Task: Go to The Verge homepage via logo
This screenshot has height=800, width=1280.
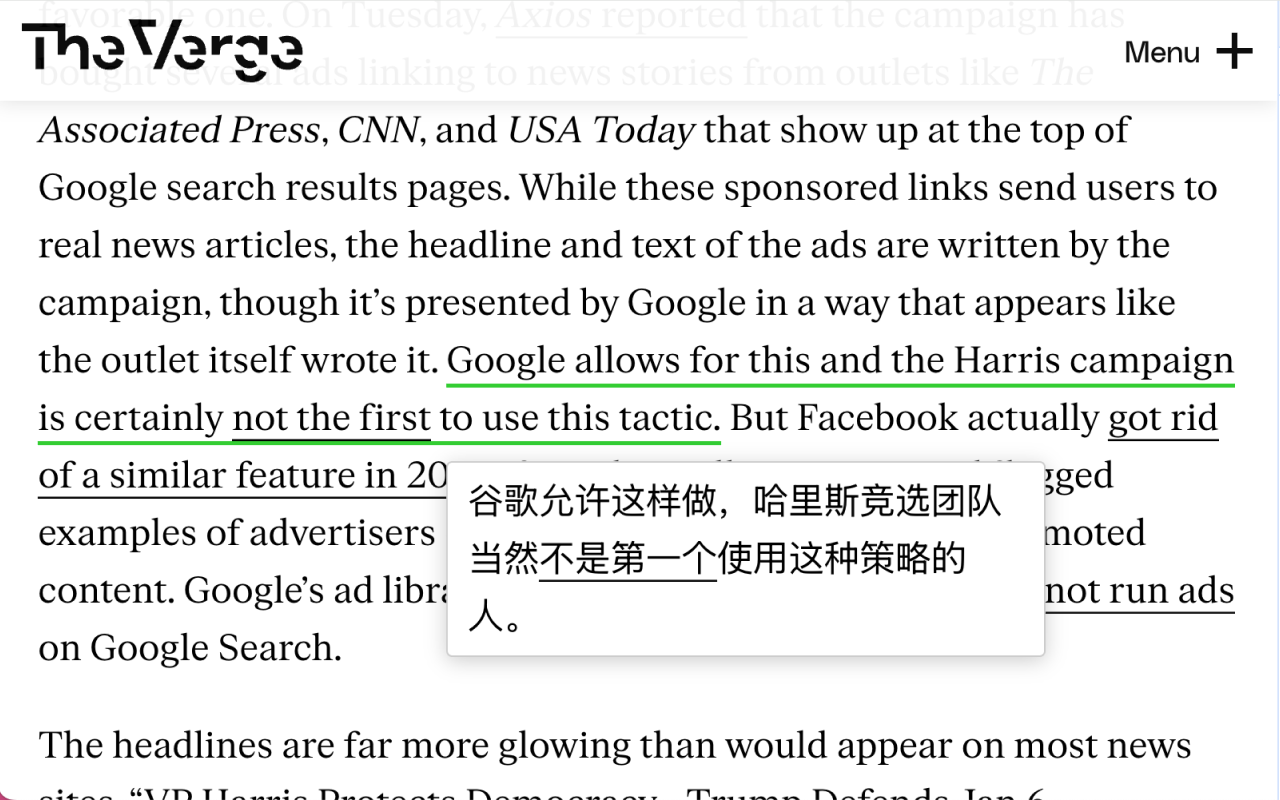Action: [162, 50]
